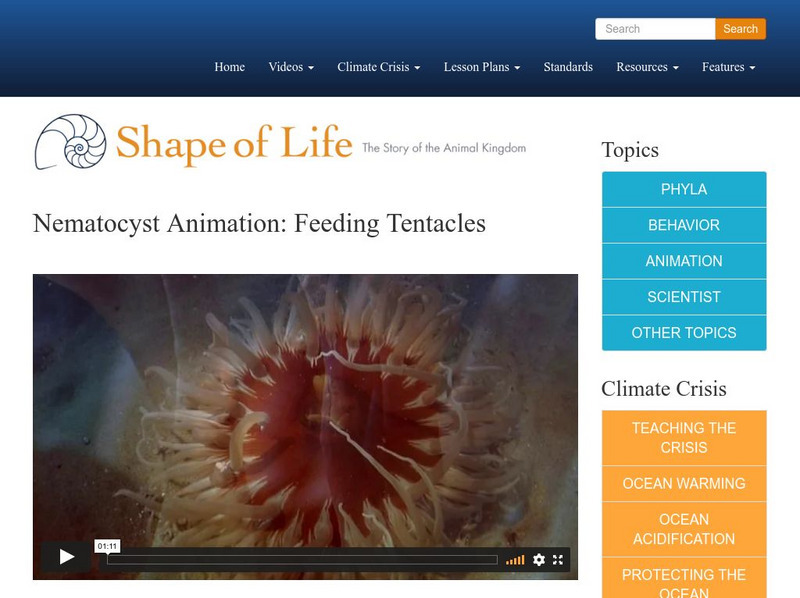The width and height of the screenshot is (800, 598).
Task: Open the BEHAVIOR topics category
Action: tap(683, 225)
